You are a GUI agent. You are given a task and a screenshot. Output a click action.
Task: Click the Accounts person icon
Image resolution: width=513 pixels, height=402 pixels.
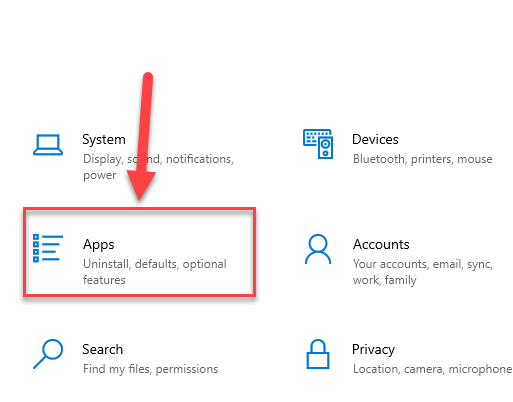318,249
